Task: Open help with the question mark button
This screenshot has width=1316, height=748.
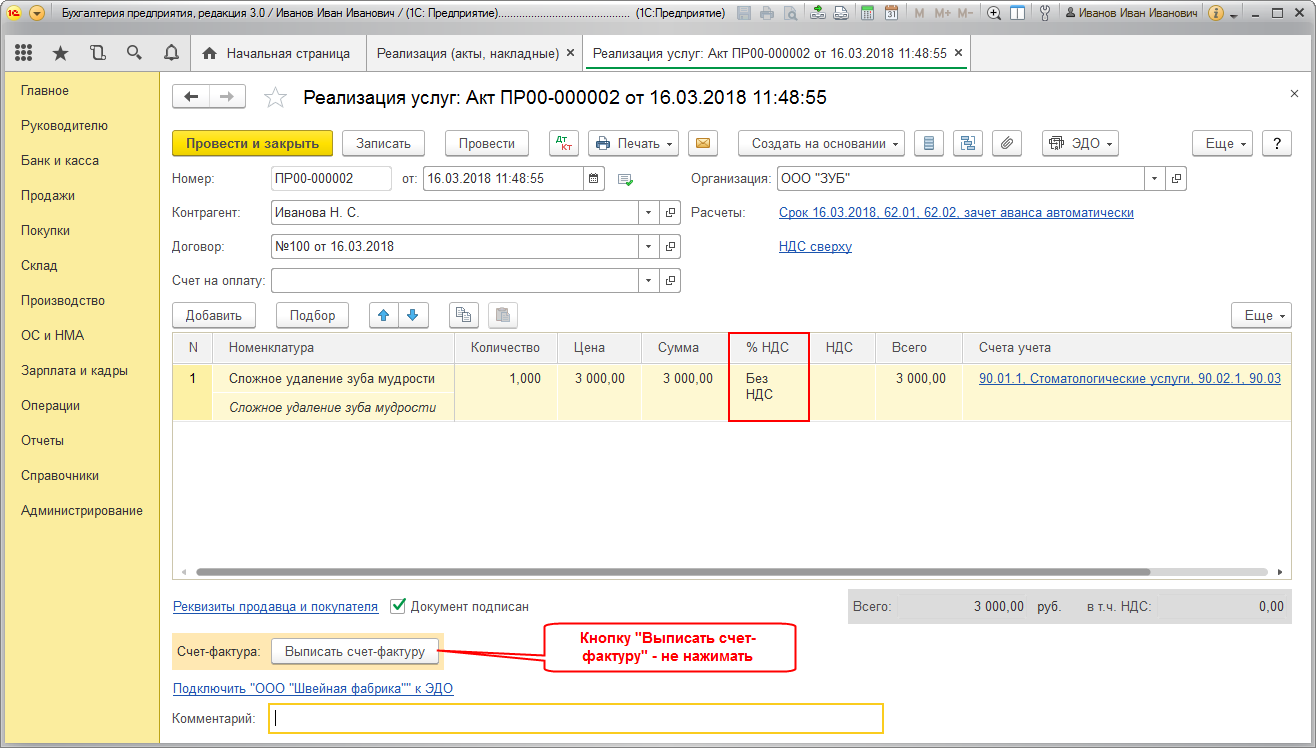Action: (1276, 143)
